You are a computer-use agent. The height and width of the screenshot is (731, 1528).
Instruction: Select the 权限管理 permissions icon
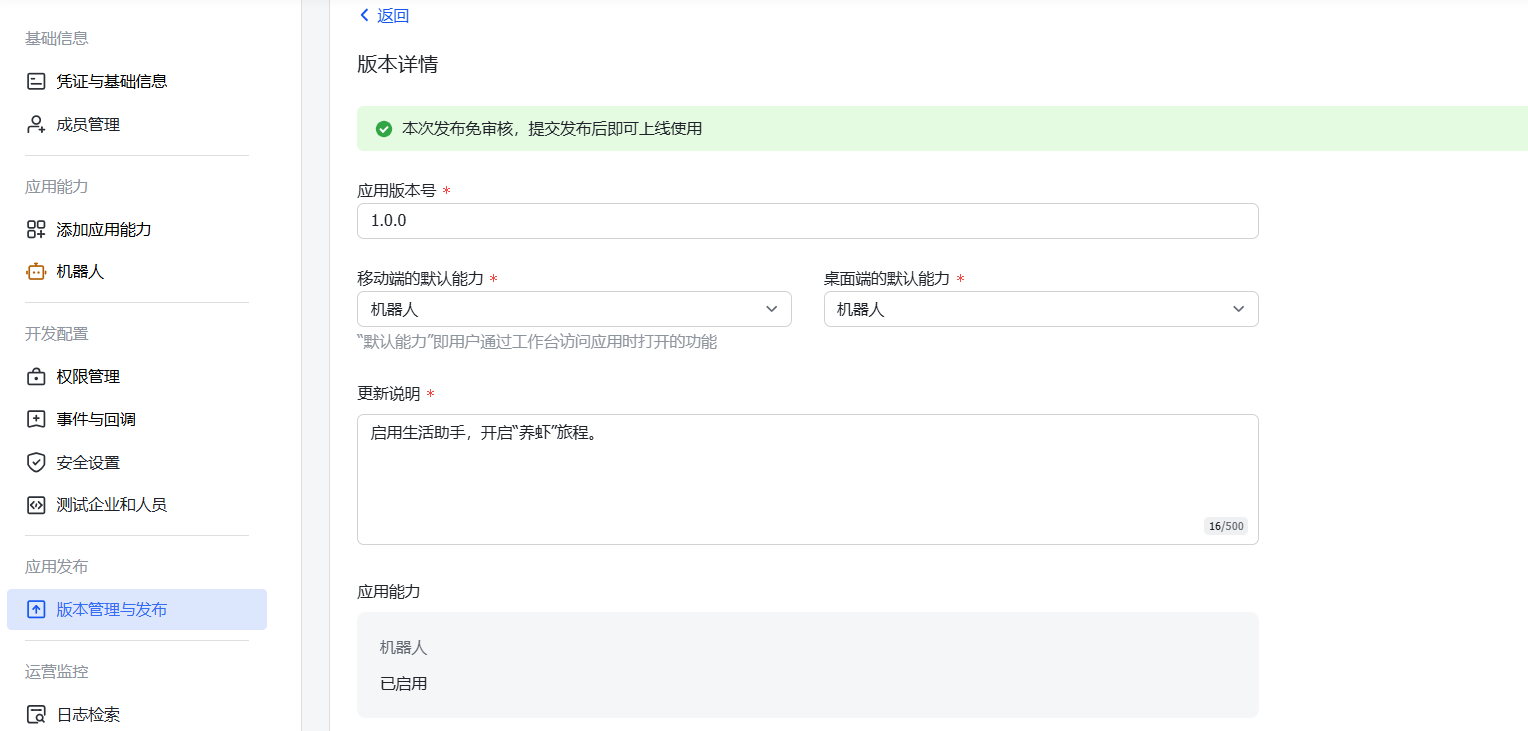(36, 376)
